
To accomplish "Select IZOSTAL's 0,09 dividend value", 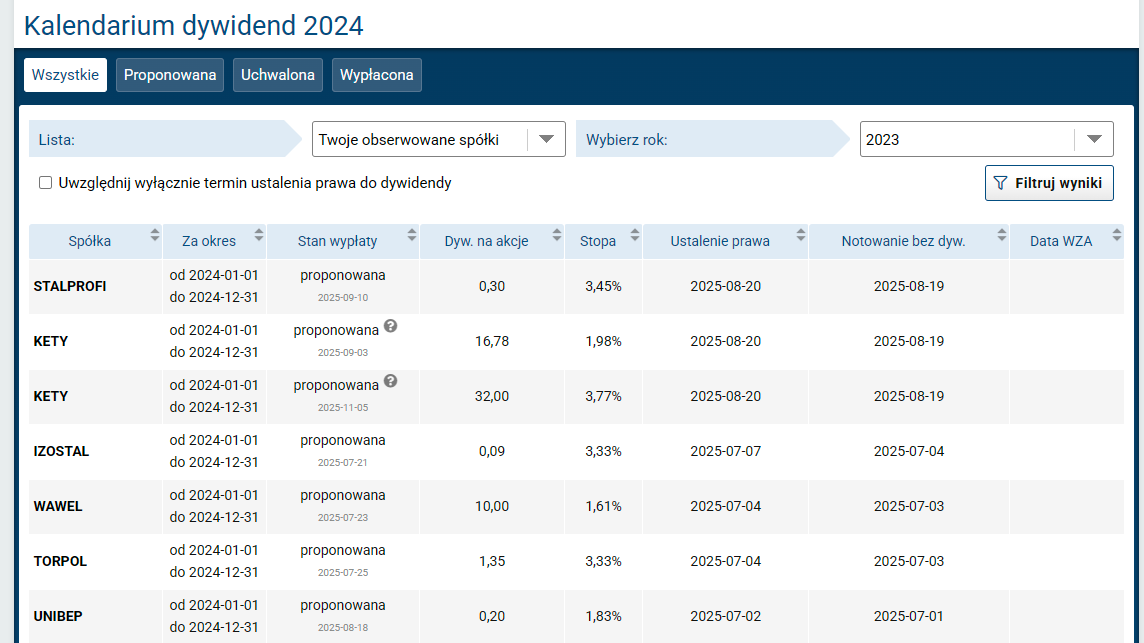I will (492, 451).
